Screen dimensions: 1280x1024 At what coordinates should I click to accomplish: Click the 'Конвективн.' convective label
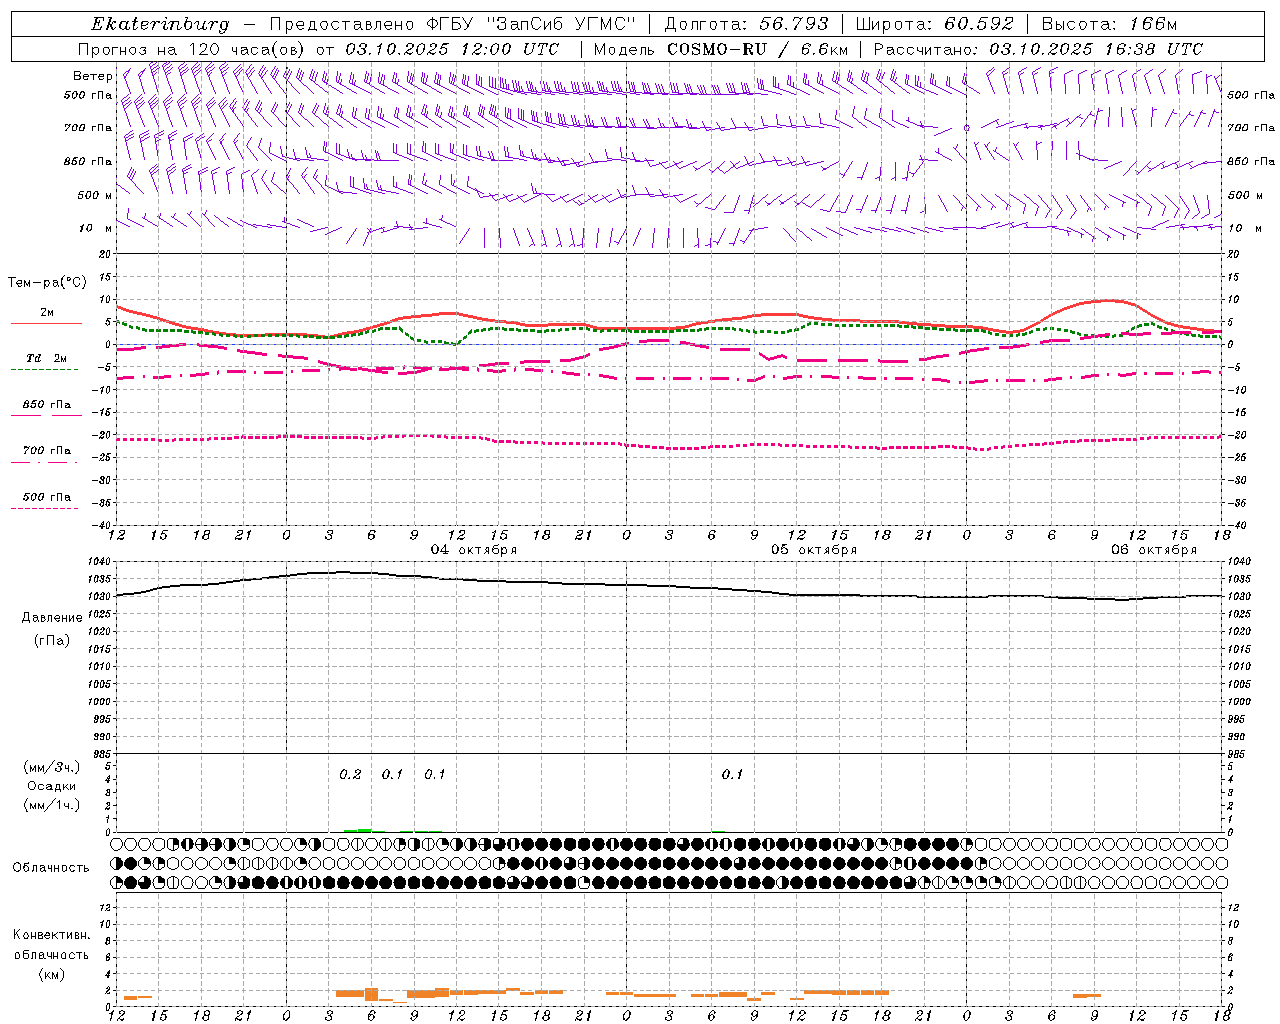pos(51,935)
